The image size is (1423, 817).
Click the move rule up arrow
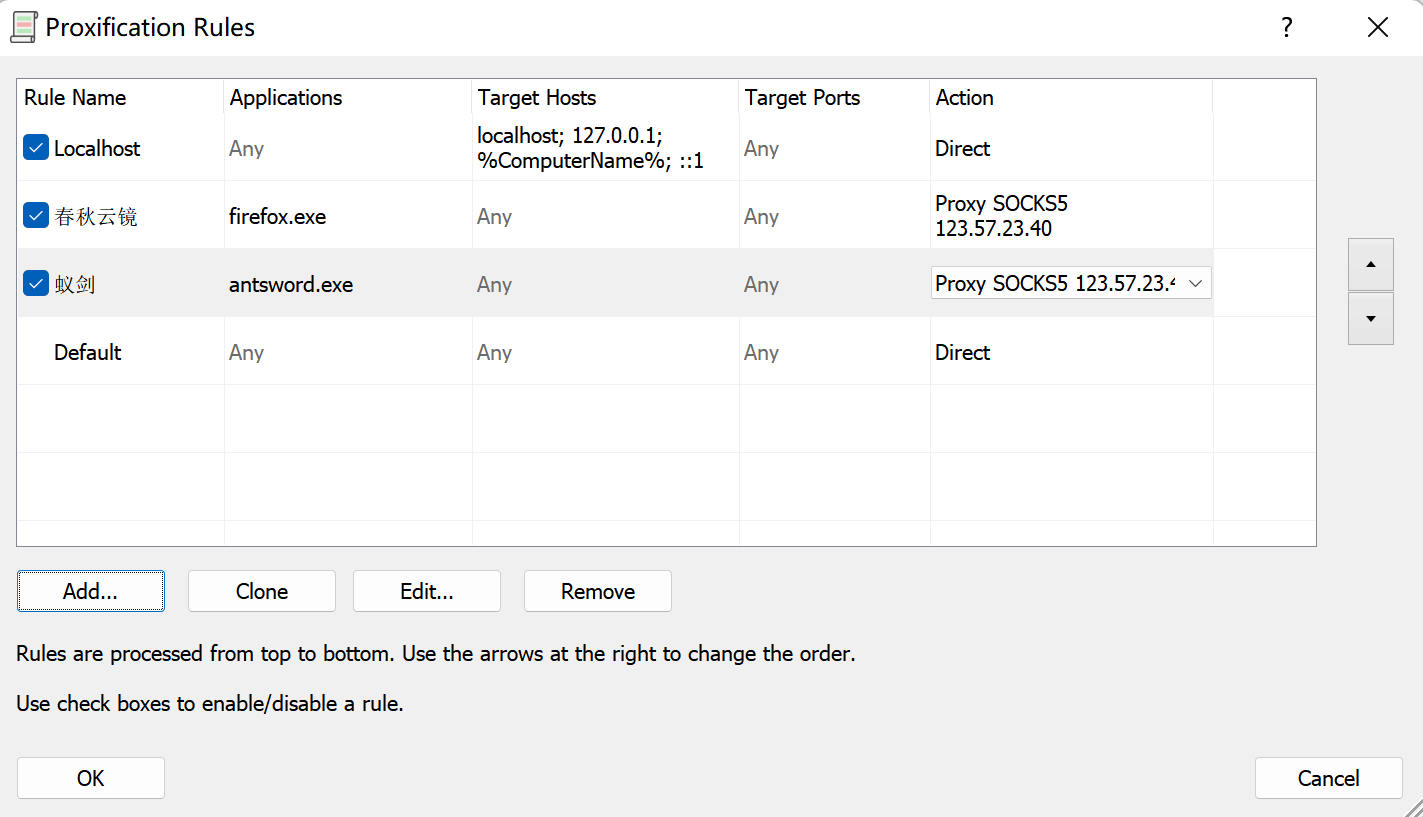[x=1370, y=265]
